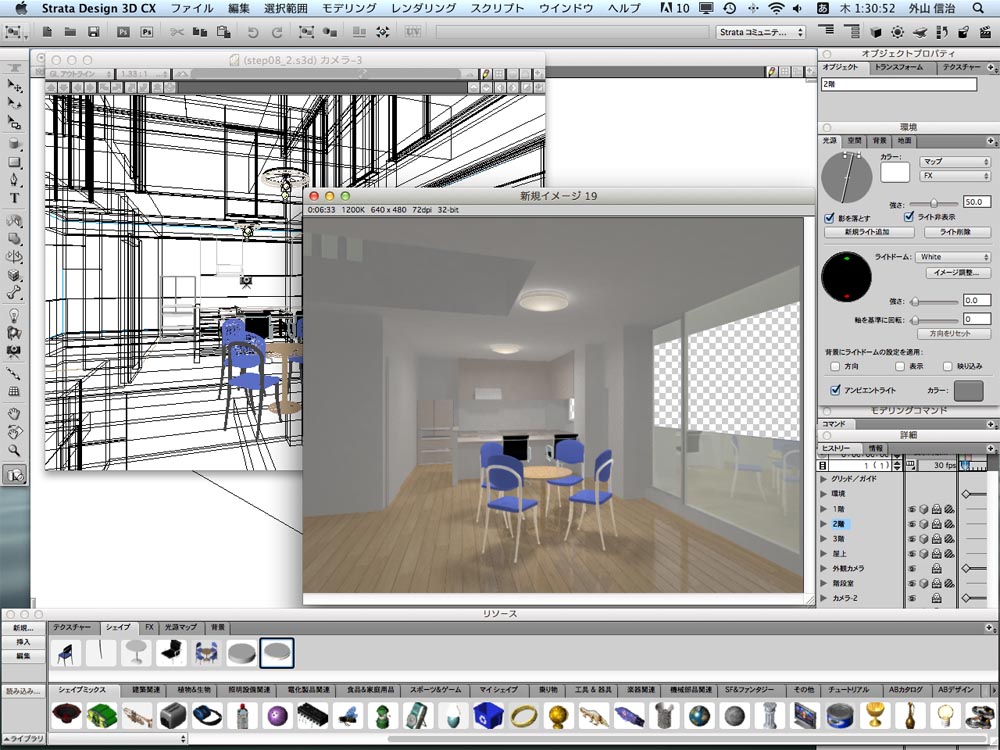Image resolution: width=1000 pixels, height=750 pixels.
Task: Click the Wi-Fi icon in menu bar
Action: 776,8
